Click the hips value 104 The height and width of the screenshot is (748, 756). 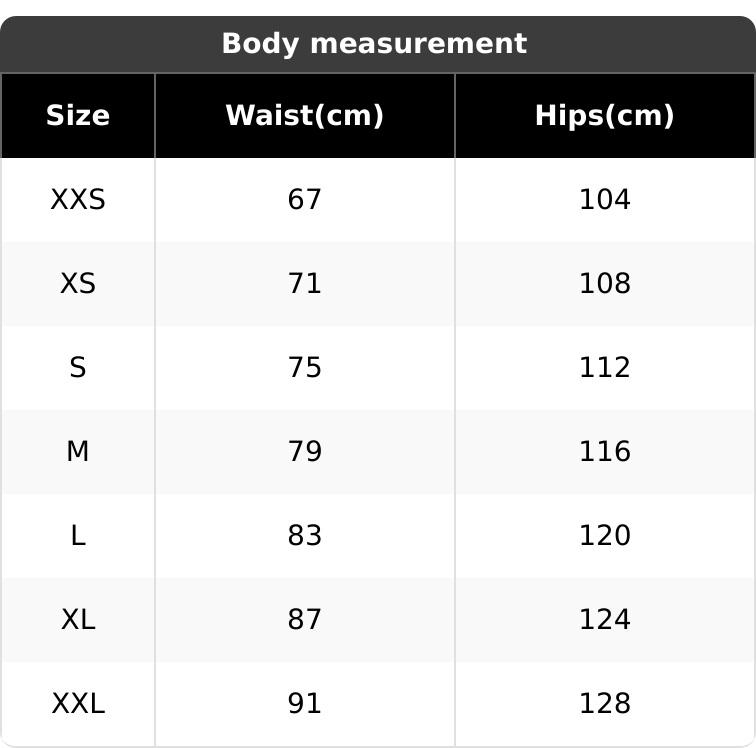604,200
